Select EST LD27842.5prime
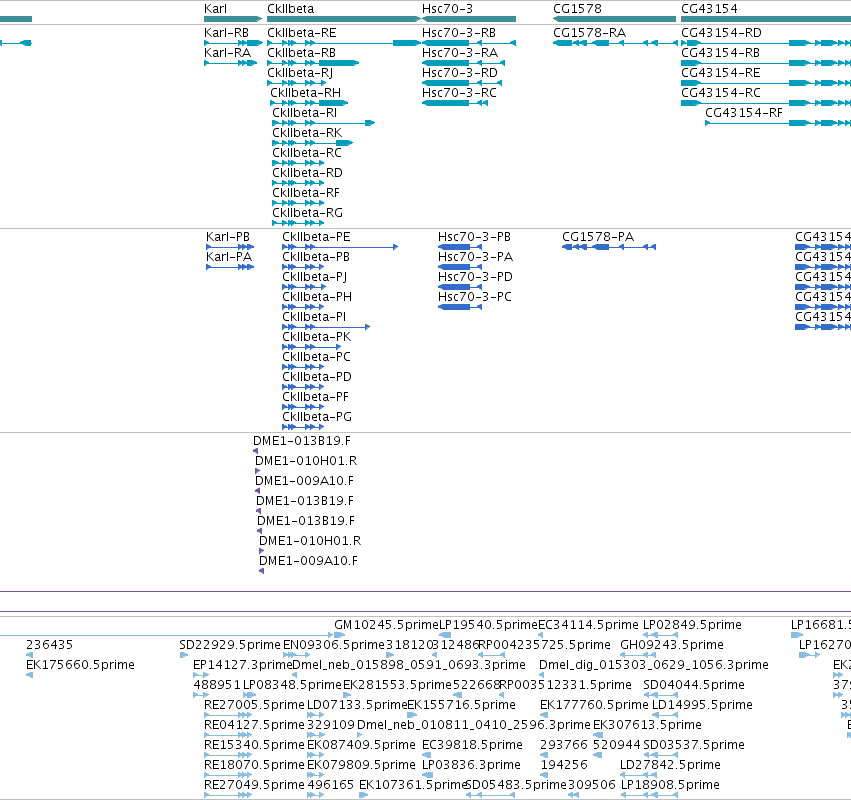The width and height of the screenshot is (851, 800). tap(671, 765)
